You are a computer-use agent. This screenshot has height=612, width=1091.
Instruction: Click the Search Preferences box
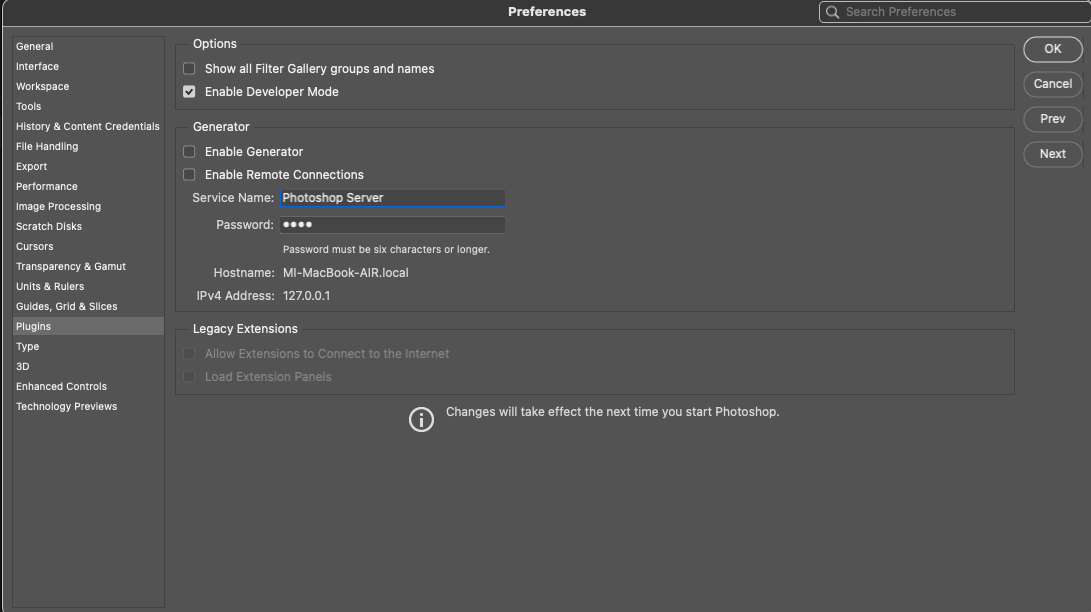point(950,11)
